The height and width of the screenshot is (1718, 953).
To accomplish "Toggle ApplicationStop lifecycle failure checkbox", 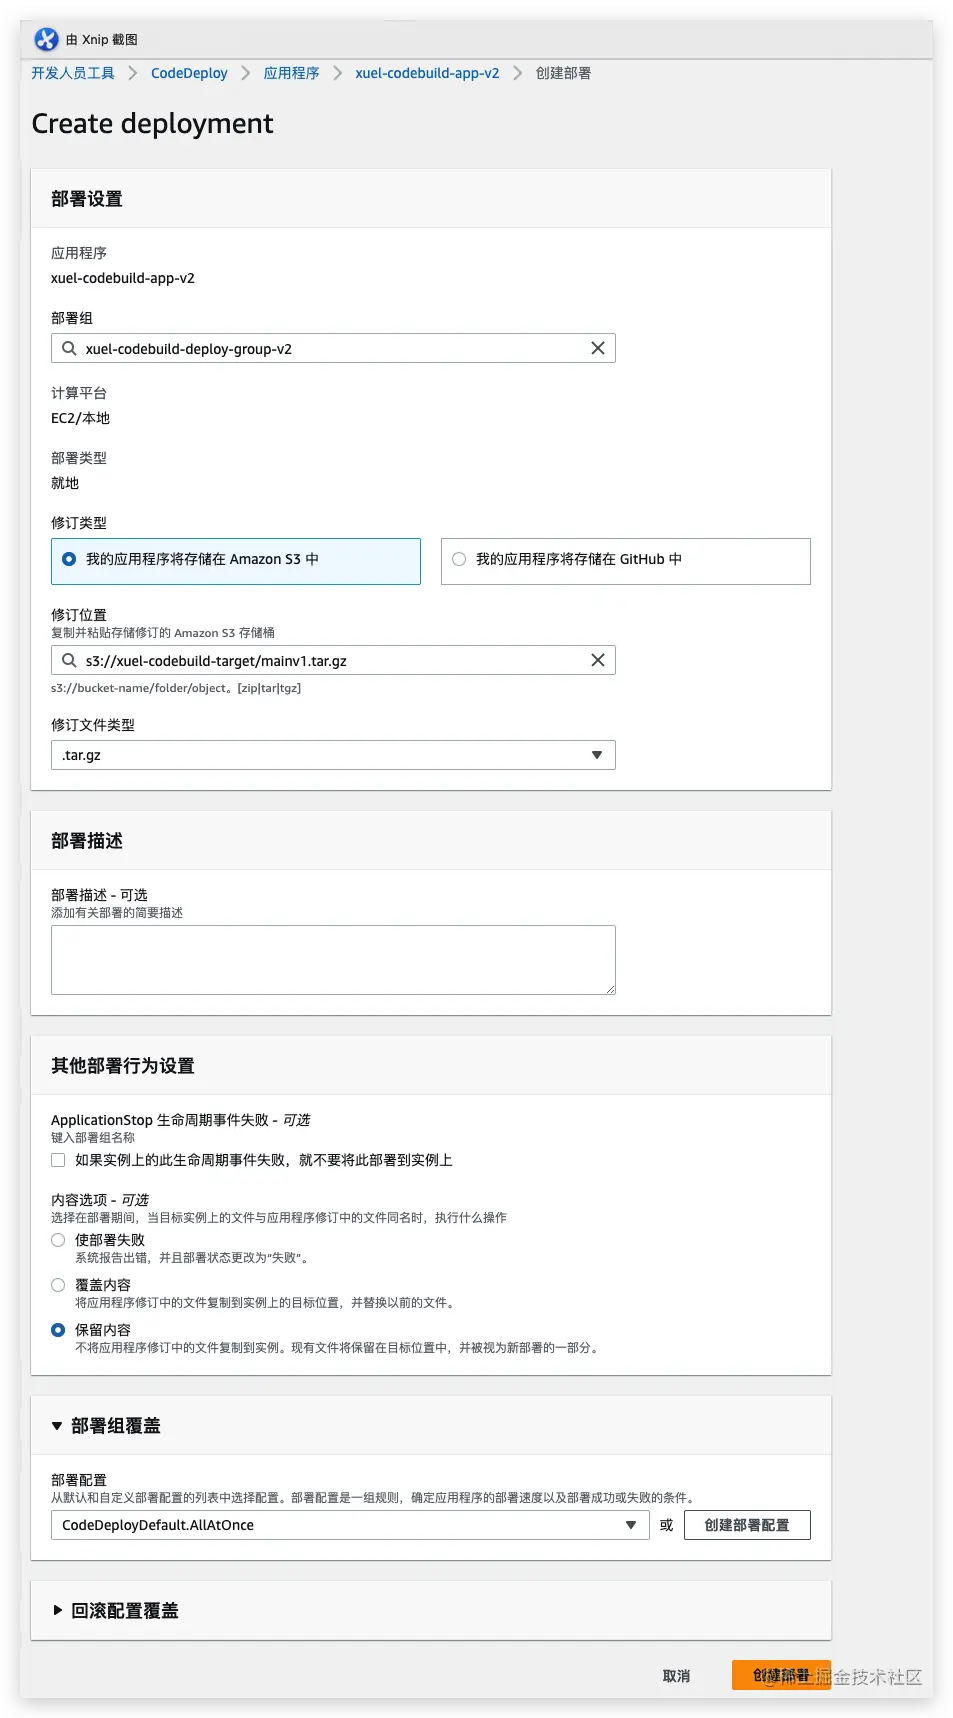I will 58,1160.
